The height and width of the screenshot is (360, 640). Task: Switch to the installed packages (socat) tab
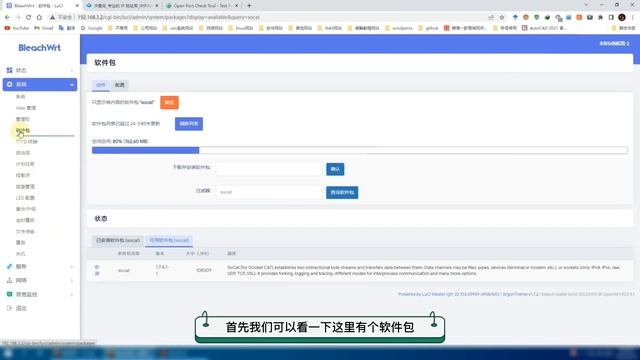pos(118,240)
